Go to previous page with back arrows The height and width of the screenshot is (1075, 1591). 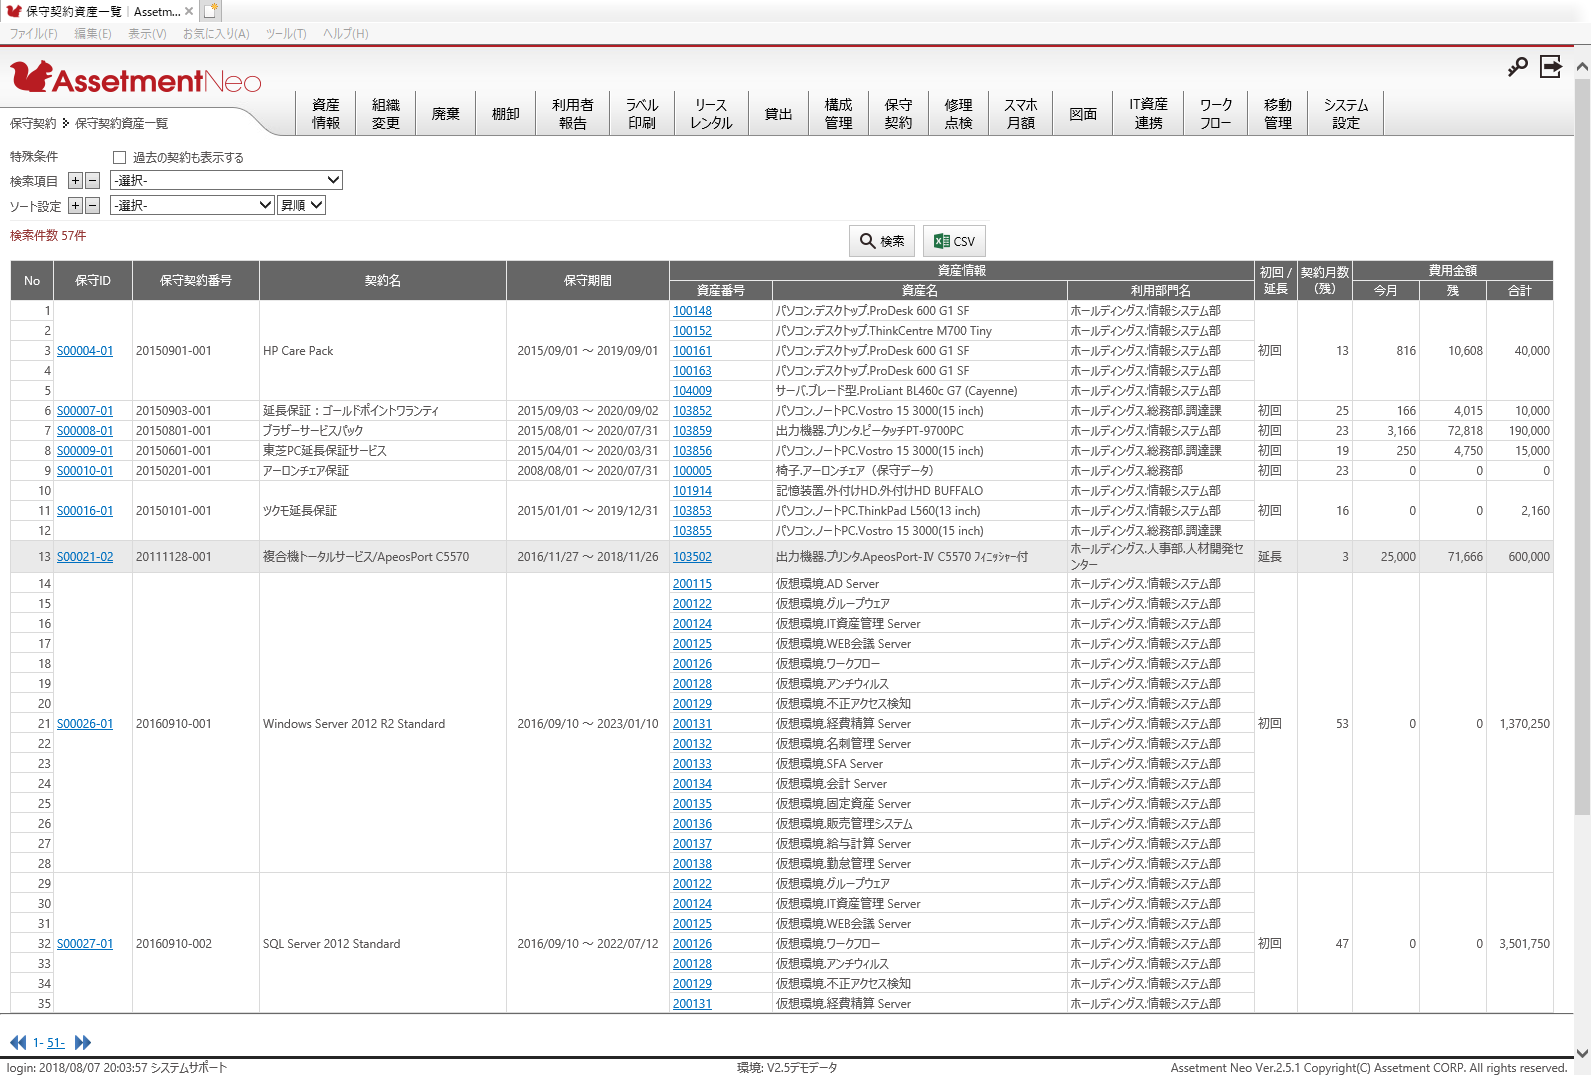tap(18, 1042)
